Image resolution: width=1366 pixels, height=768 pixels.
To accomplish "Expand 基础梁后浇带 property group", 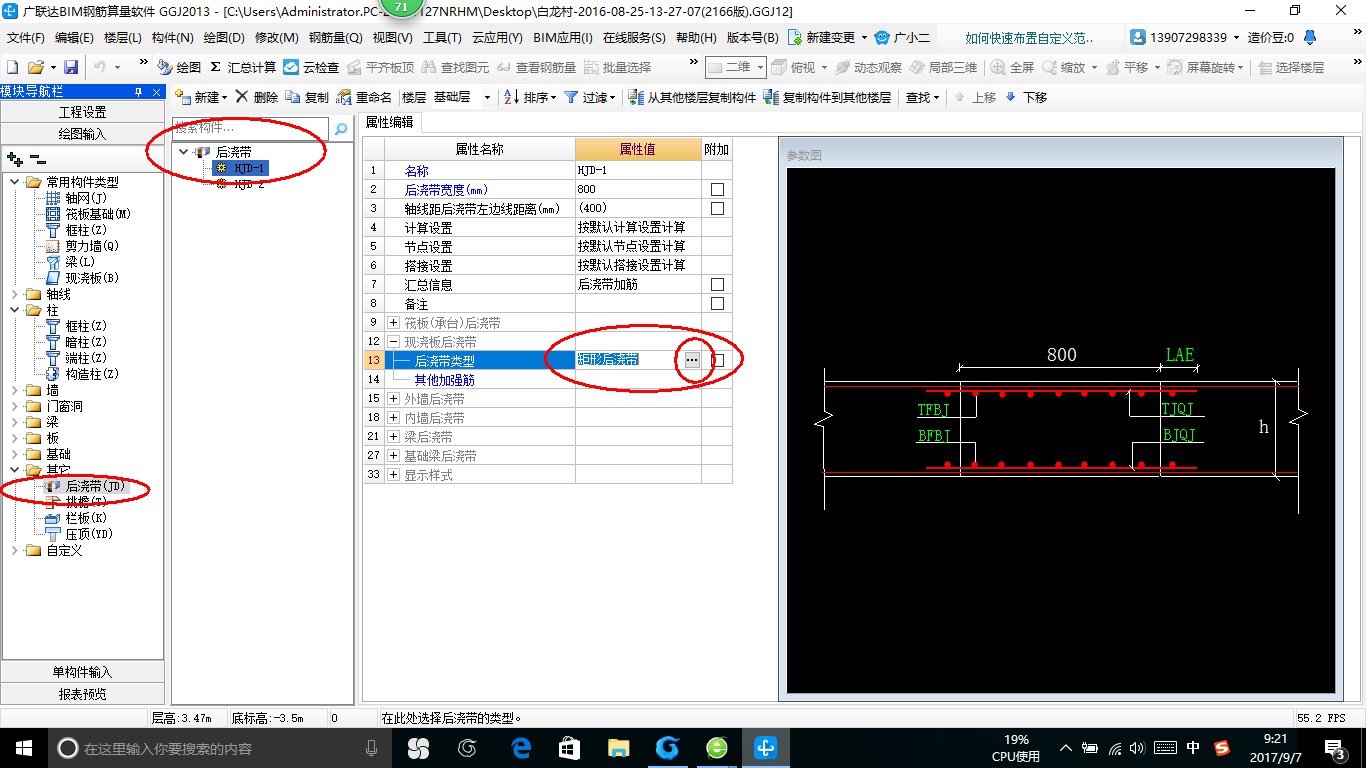I will coord(393,456).
